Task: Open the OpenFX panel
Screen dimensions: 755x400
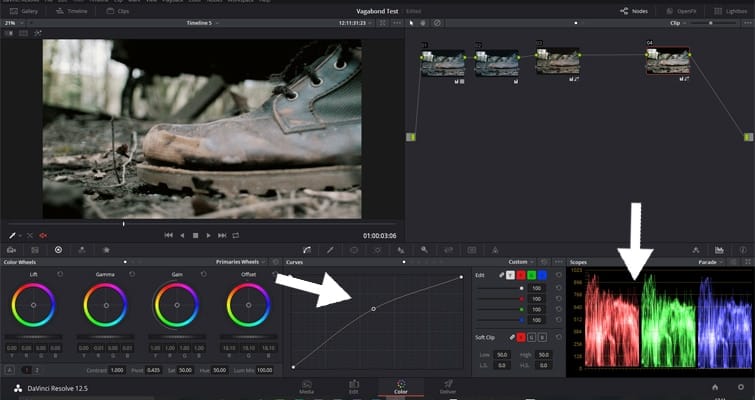Action: coord(681,10)
